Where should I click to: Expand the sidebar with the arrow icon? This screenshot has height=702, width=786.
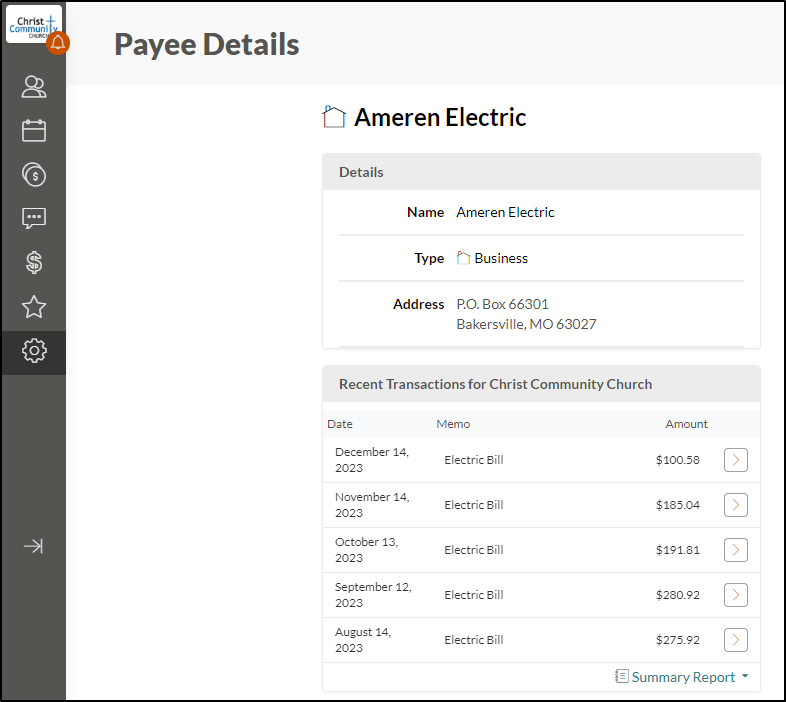(x=34, y=546)
